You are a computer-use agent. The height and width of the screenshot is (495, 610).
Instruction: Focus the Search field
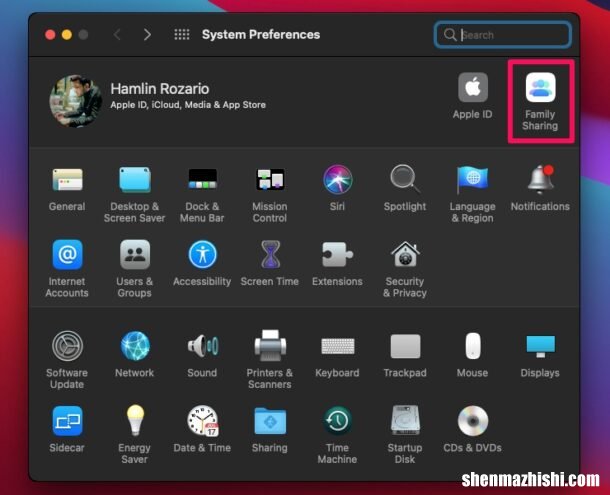(x=503, y=35)
